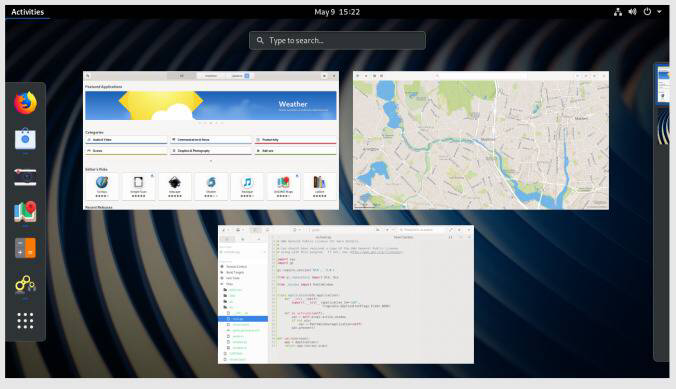Select the Software window with Weather banner

click(211, 141)
